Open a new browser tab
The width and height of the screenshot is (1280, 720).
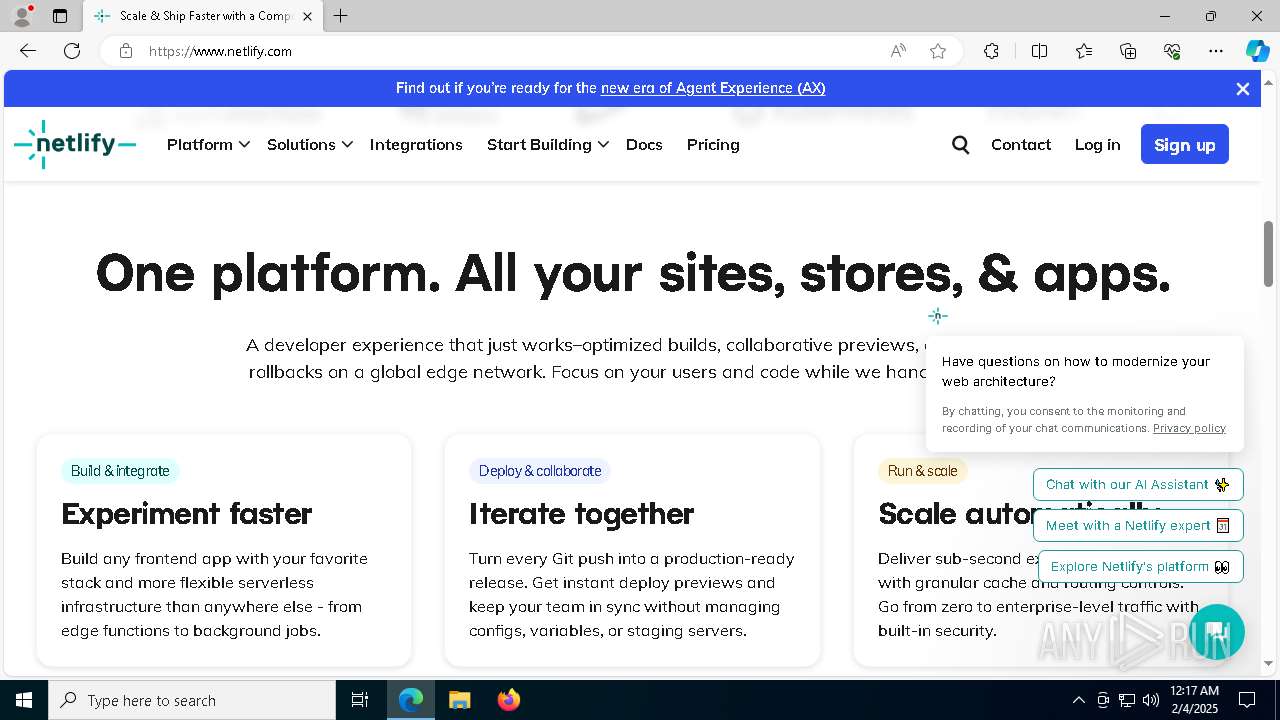341,16
